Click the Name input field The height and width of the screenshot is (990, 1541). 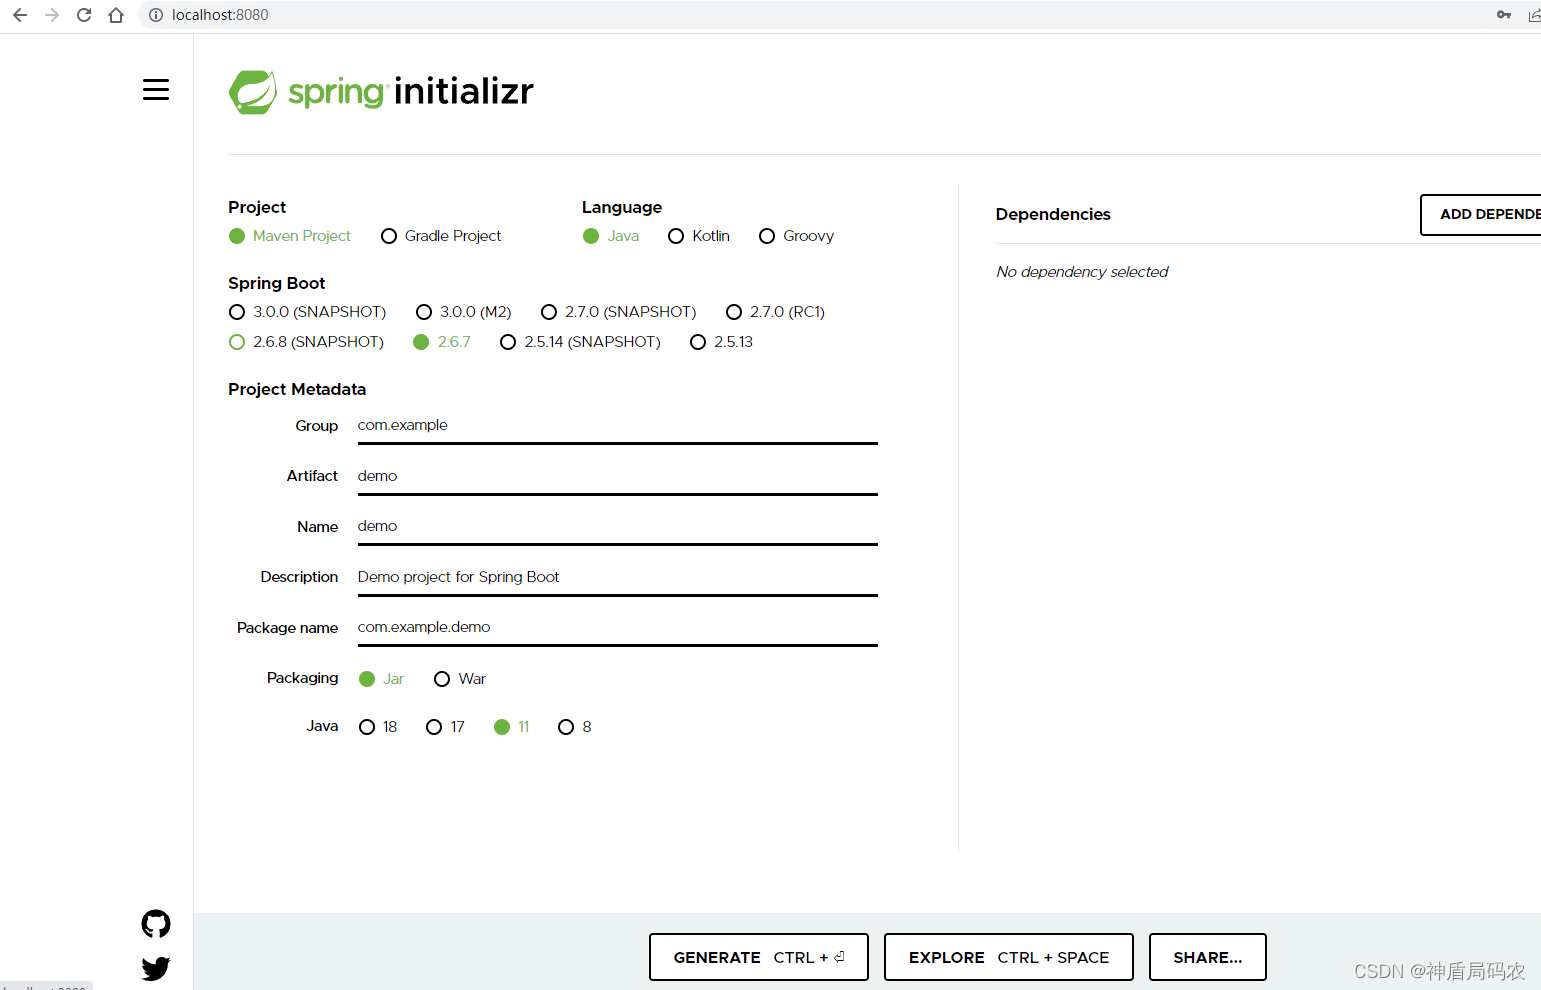pos(618,527)
